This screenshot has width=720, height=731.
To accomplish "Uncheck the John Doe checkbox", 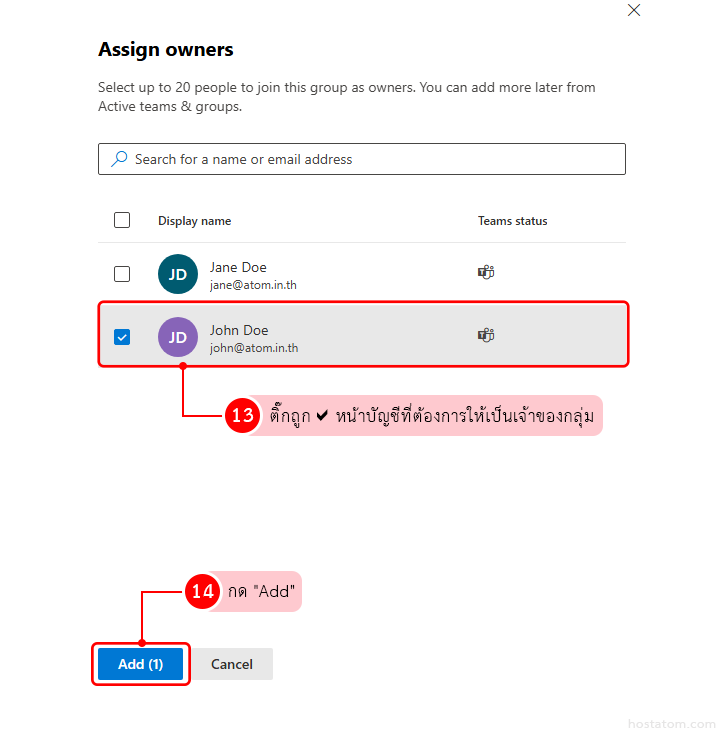I will [x=122, y=337].
